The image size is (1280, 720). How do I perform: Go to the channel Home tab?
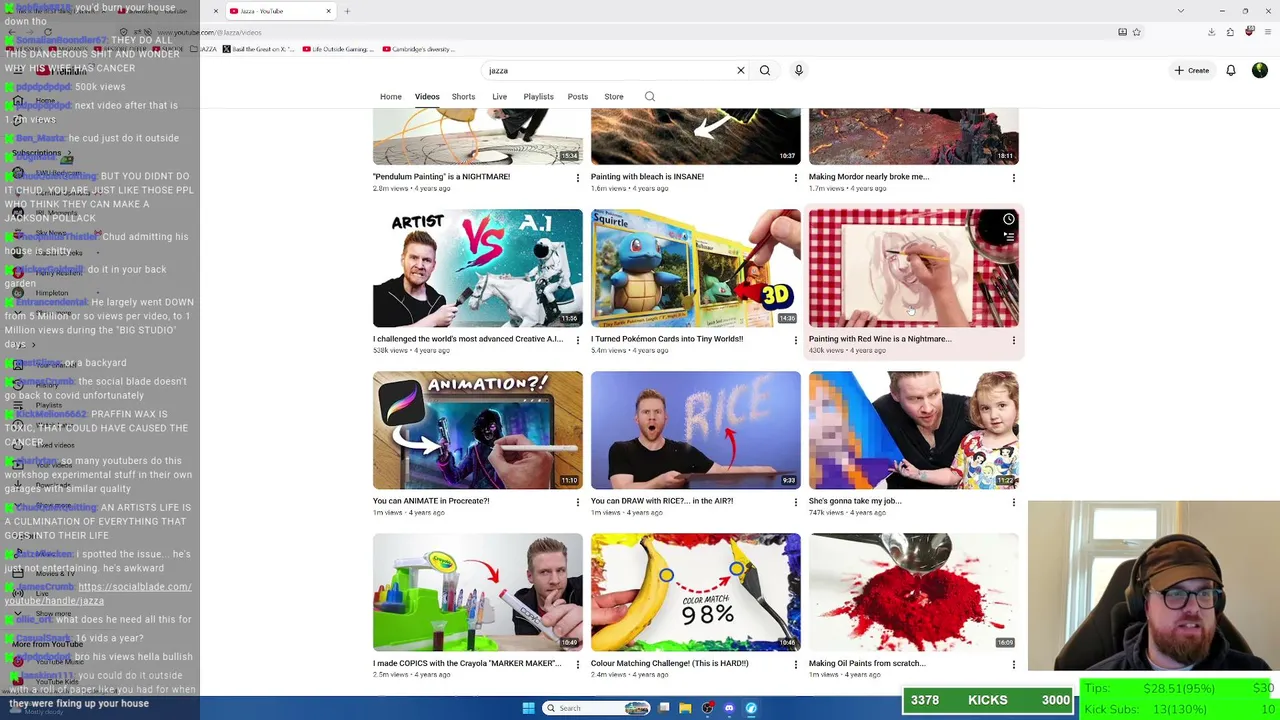[391, 97]
